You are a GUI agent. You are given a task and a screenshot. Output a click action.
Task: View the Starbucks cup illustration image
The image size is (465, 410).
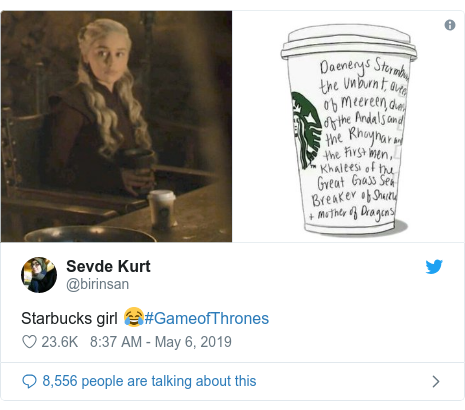pyautogui.click(x=348, y=126)
